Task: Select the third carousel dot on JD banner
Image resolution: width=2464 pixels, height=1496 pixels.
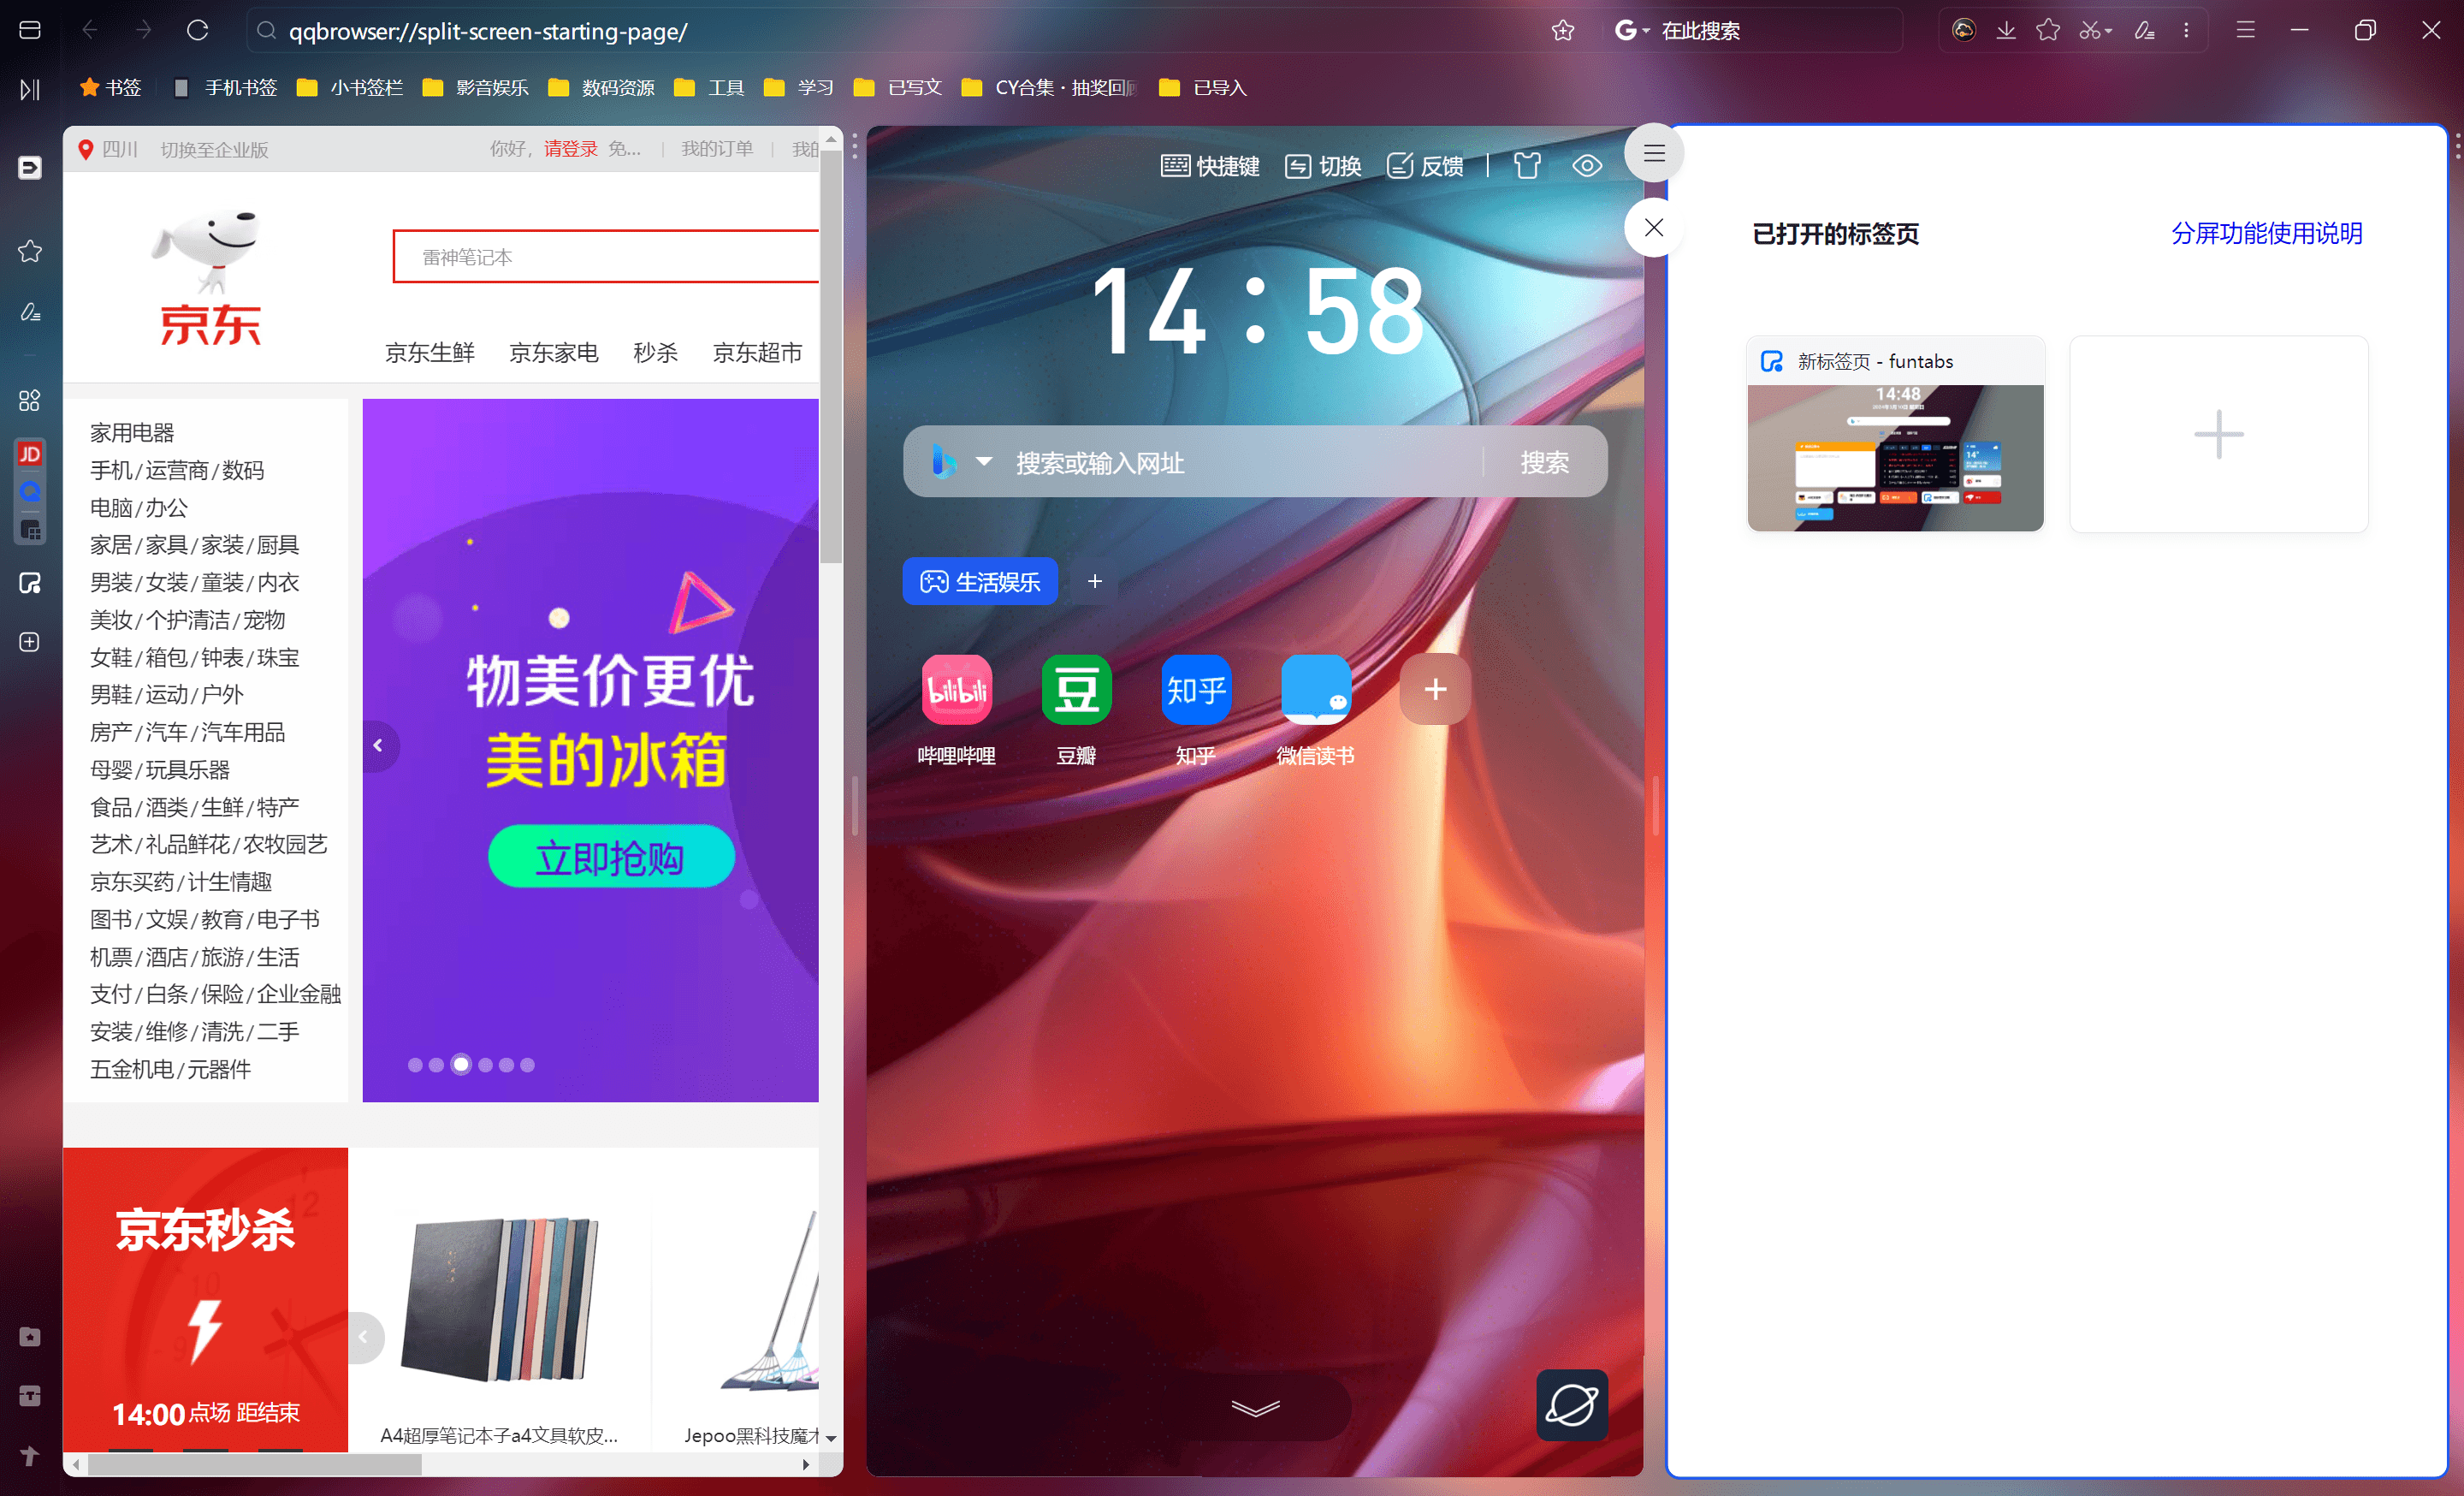Action: [460, 1064]
